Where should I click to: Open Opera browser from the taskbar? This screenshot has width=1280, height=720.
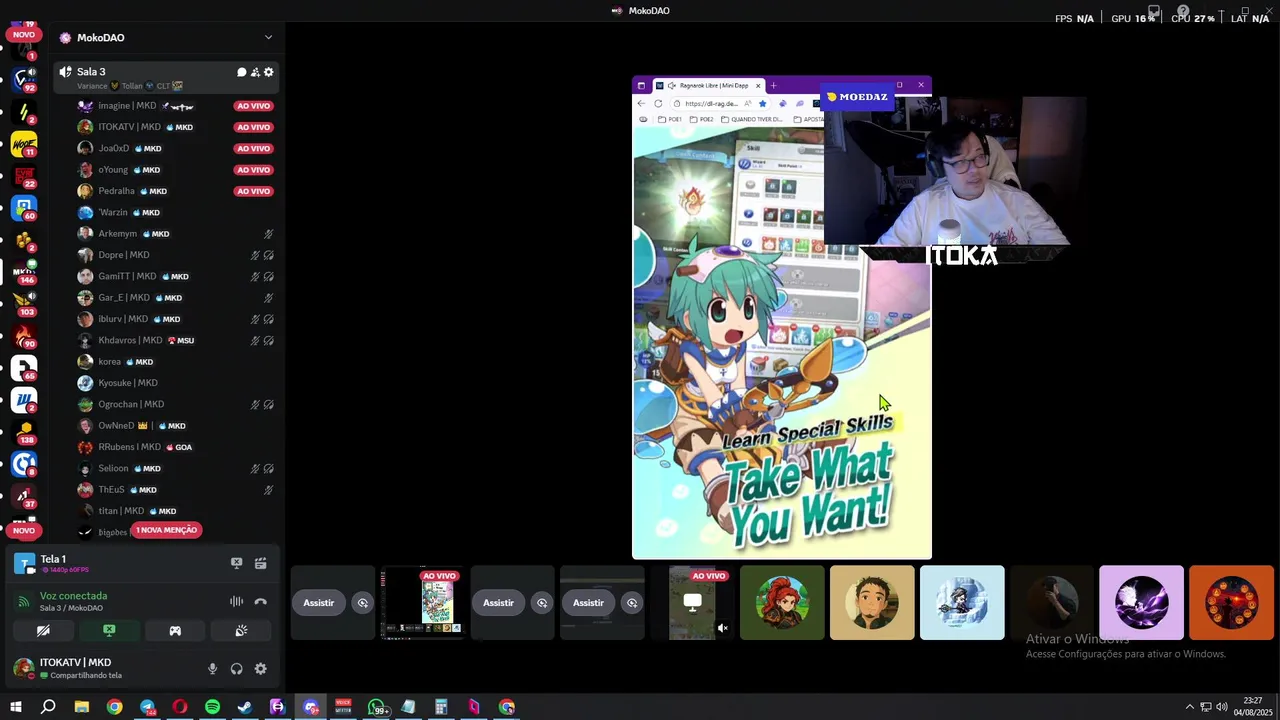coord(180,707)
